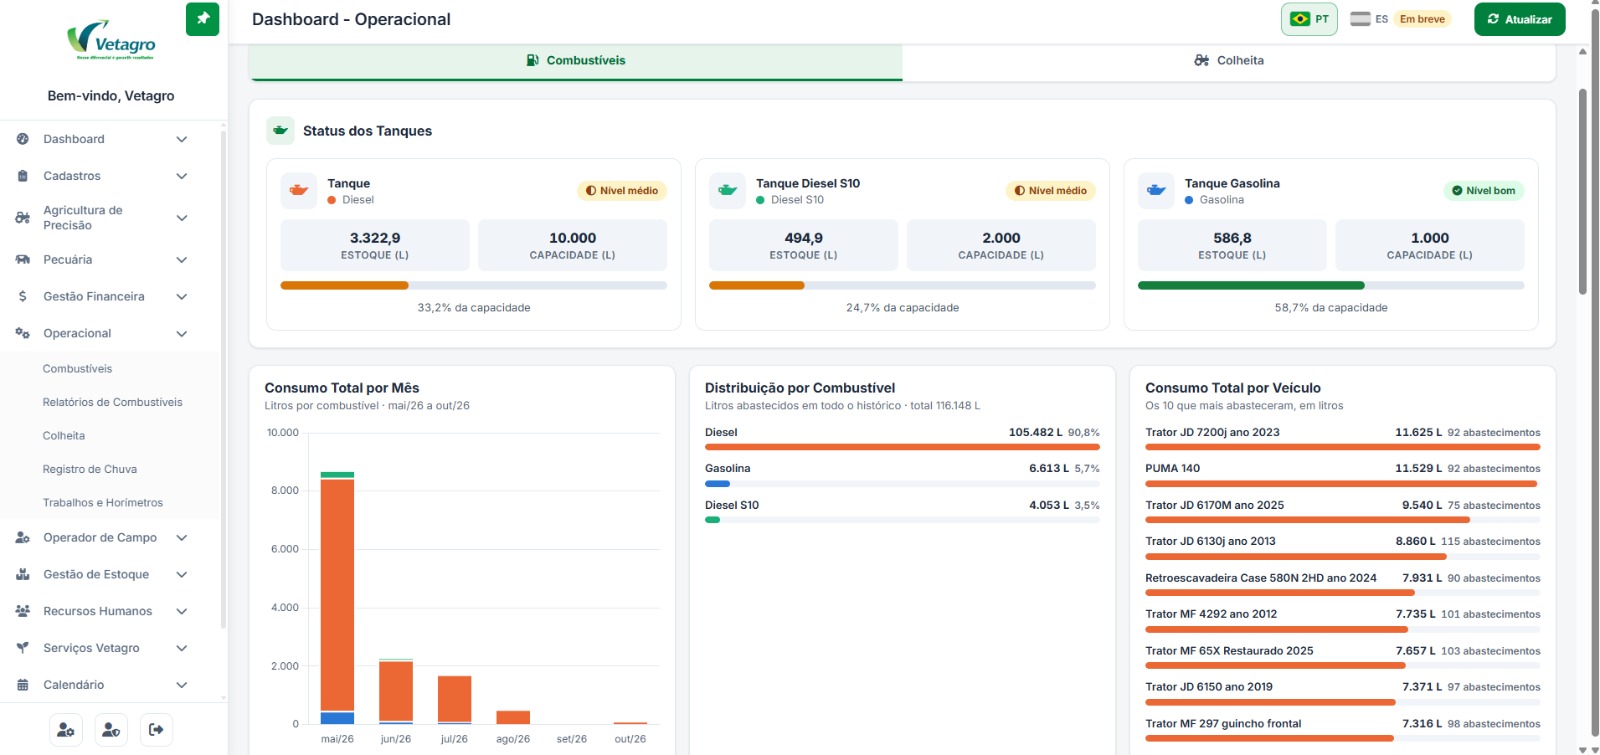Click the blue Gasolina tank icon
Screen dimensions: 1600x755
1156,190
